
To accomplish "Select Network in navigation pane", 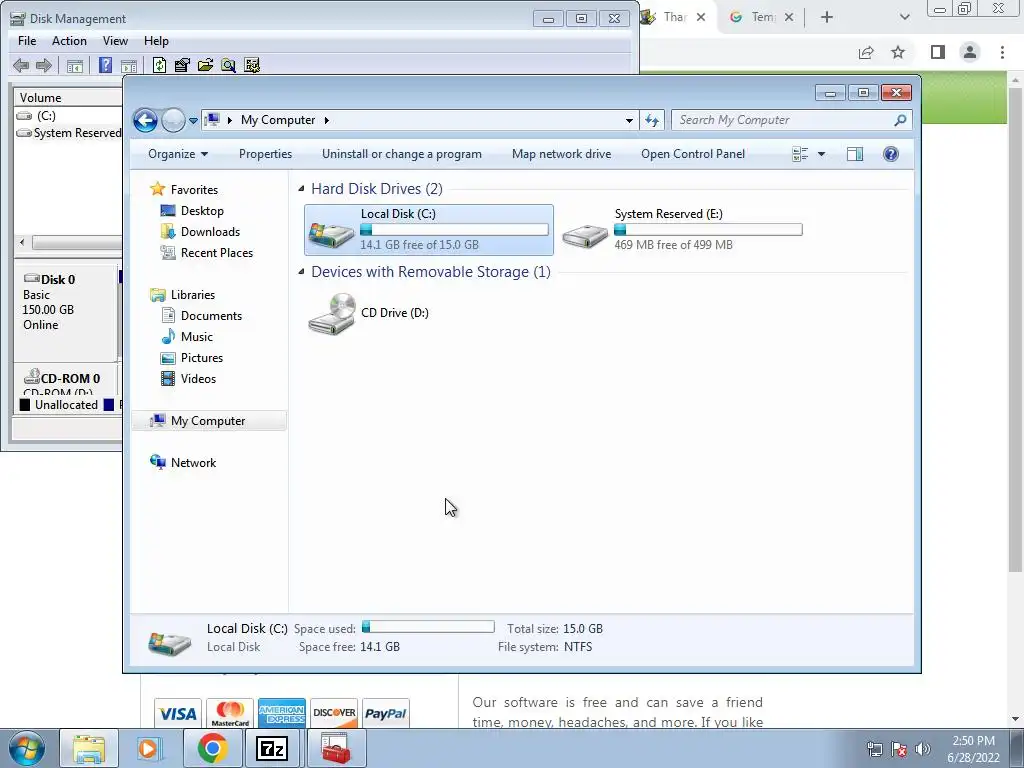I will [193, 463].
